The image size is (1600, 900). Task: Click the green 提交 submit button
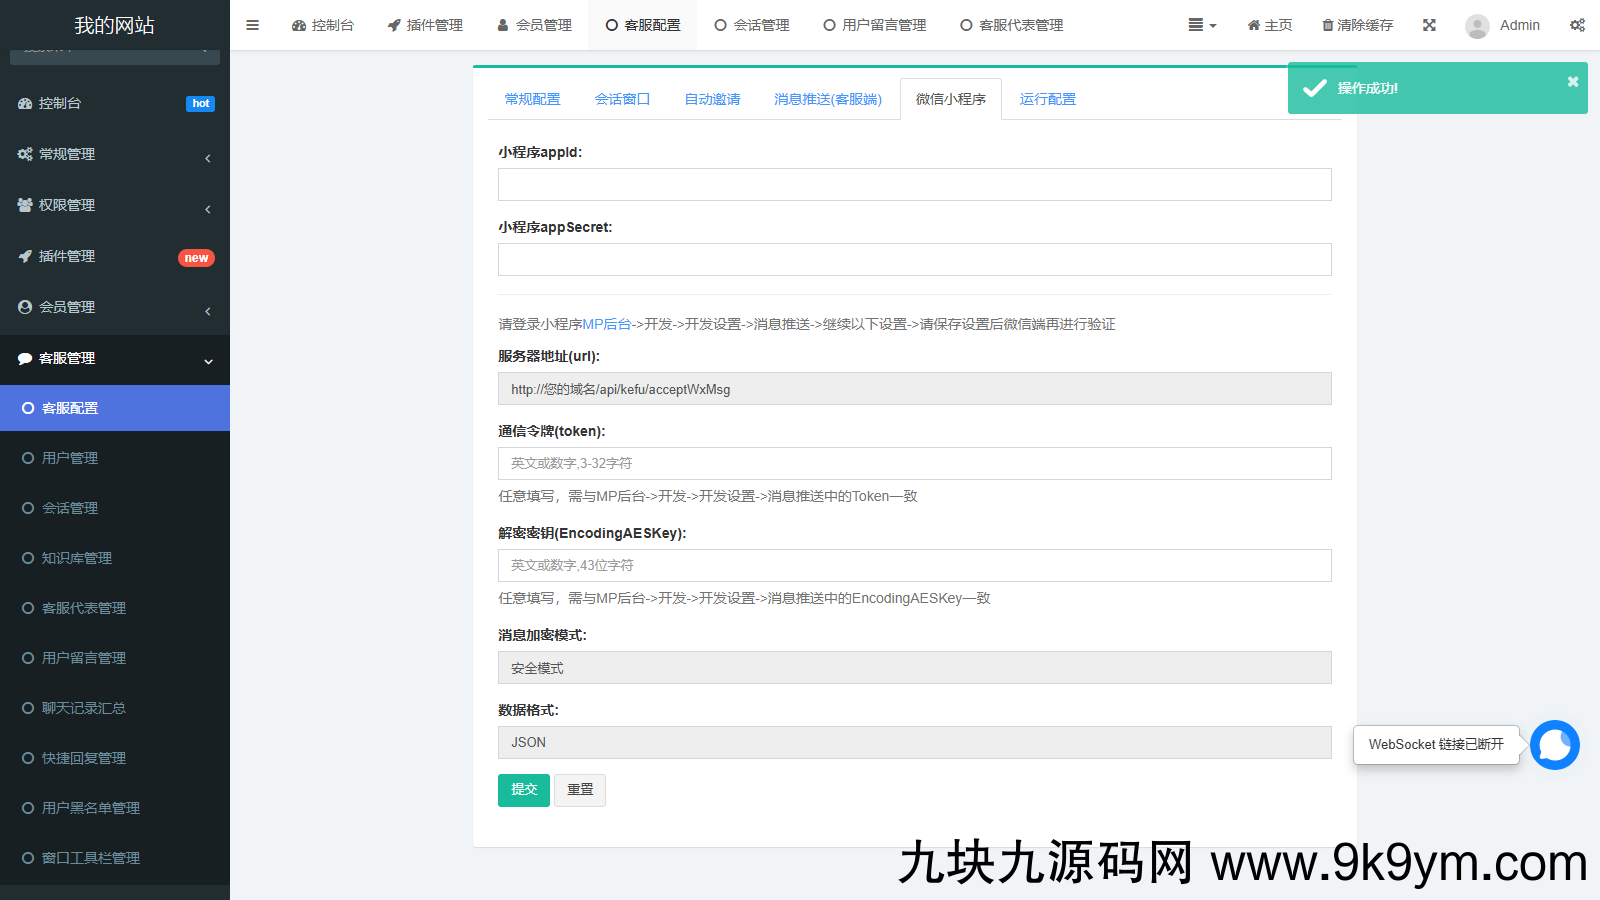[523, 790]
